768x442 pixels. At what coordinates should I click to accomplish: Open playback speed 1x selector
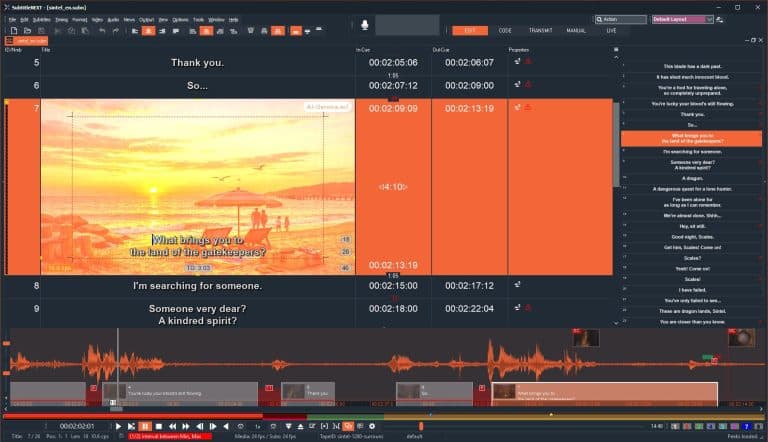[x=257, y=426]
